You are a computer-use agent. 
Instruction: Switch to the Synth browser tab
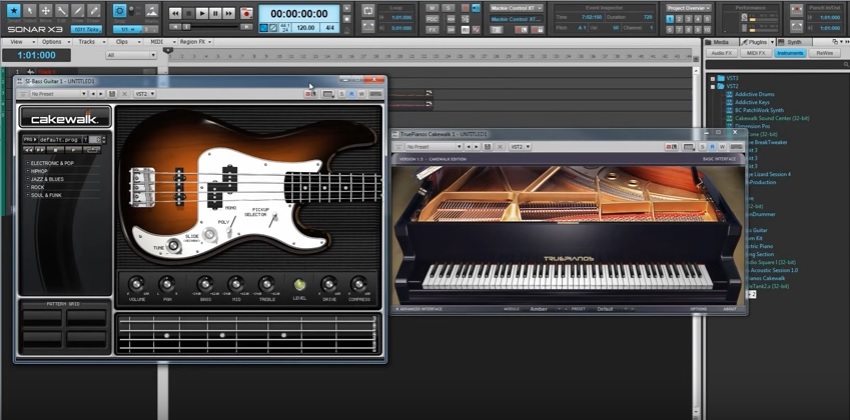[794, 42]
